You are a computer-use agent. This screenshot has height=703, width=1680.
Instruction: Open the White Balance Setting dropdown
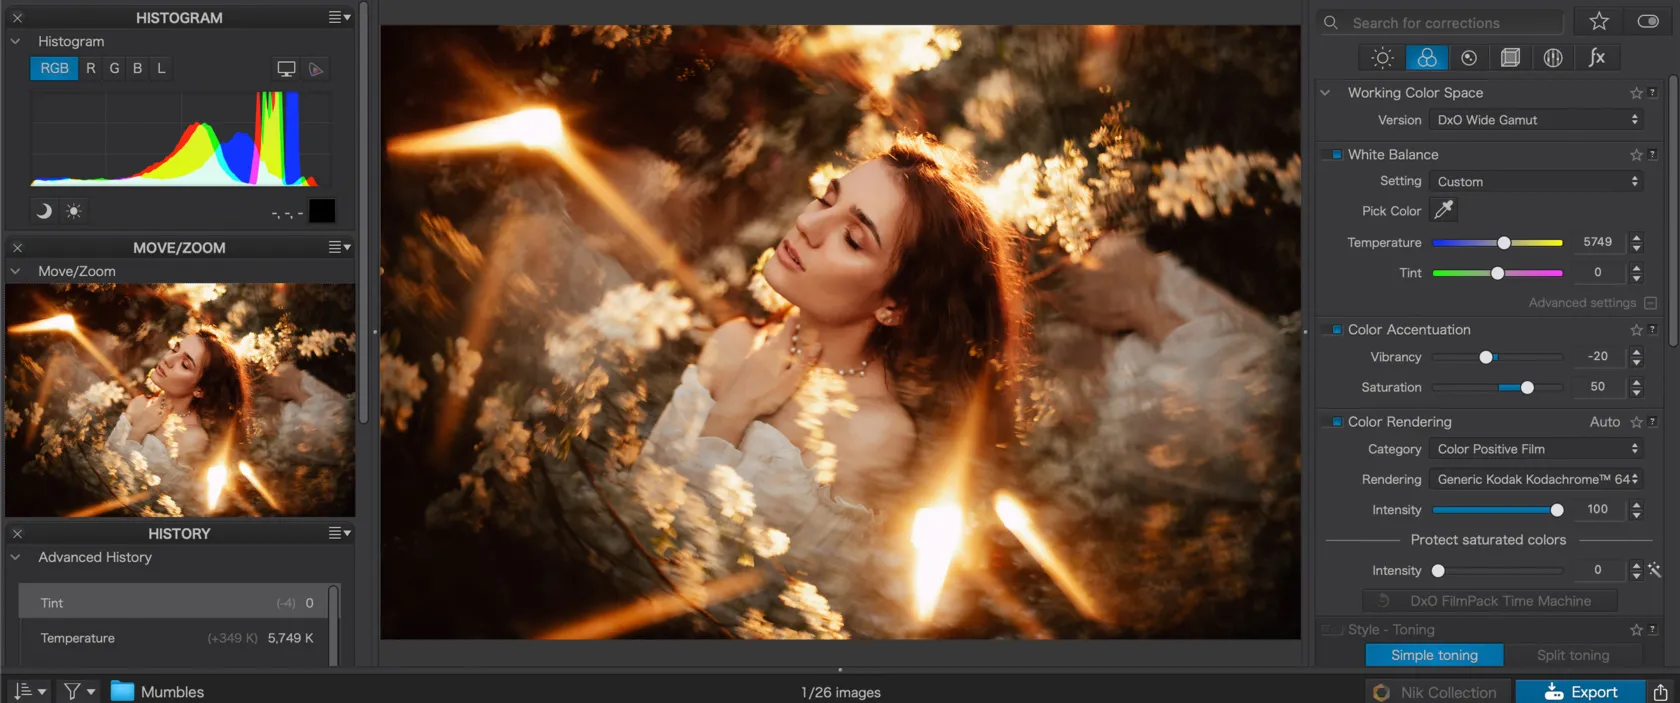click(x=1537, y=182)
